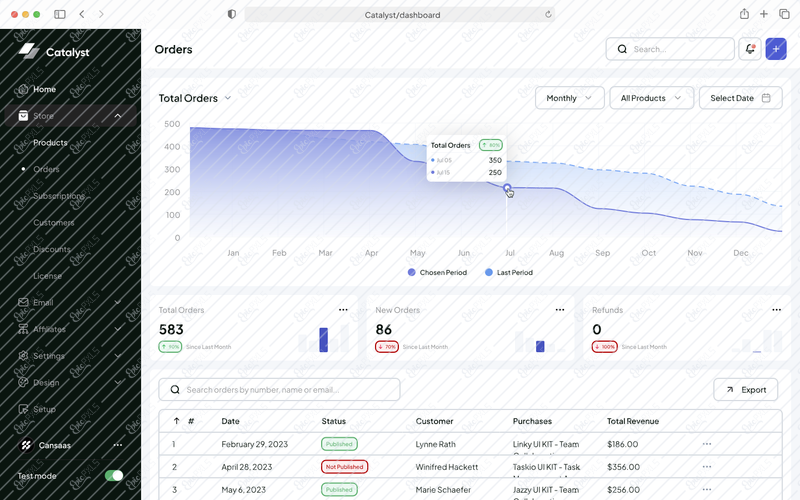Open Subscriptions in sidebar

pyautogui.click(x=59, y=196)
